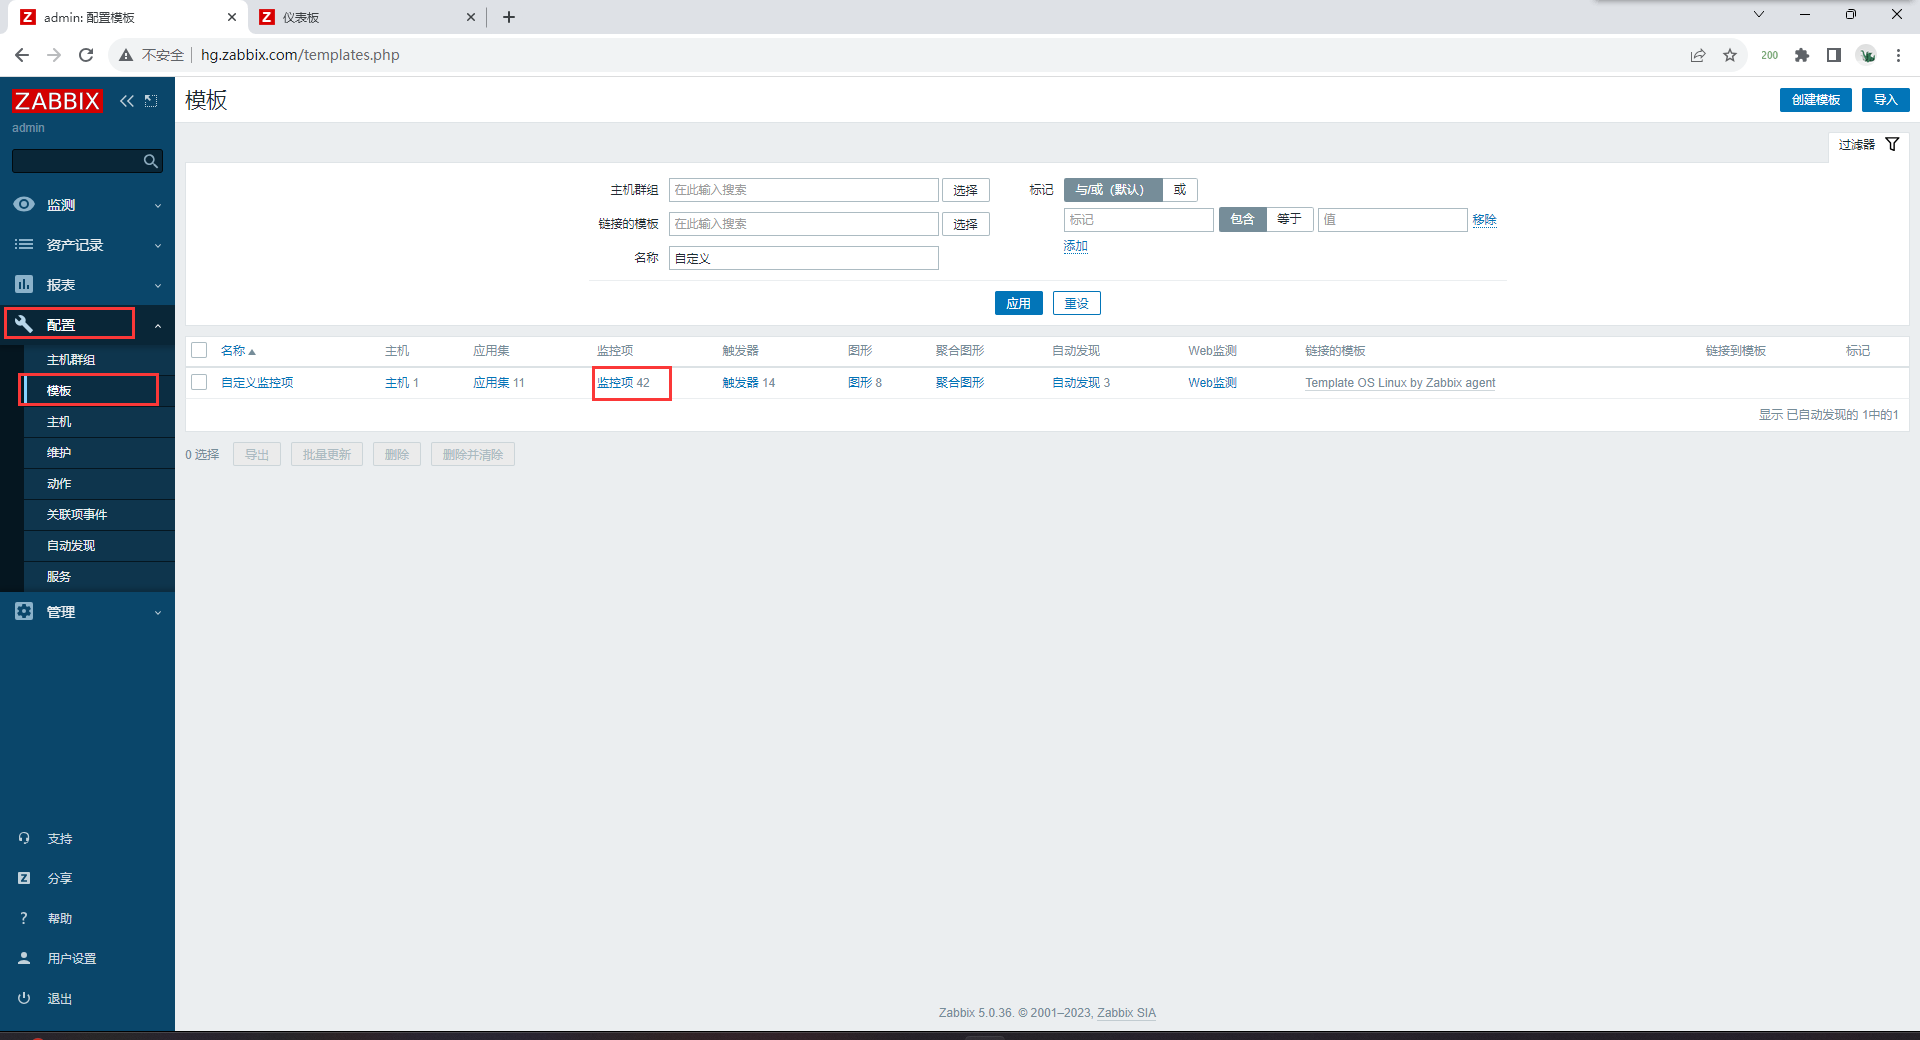The width and height of the screenshot is (1920, 1040).
Task: Select 或 tag mode
Action: (1180, 190)
